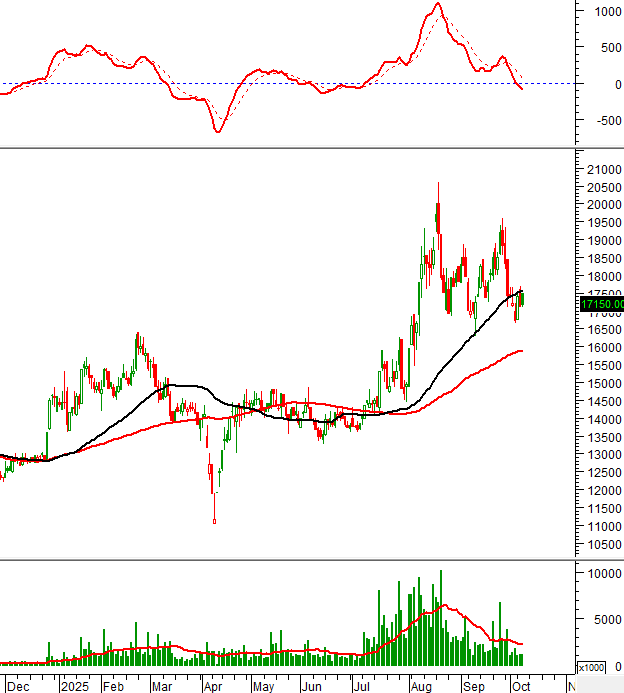The width and height of the screenshot is (624, 693).
Task: Select the Dec label on time axis
Action: point(18,687)
